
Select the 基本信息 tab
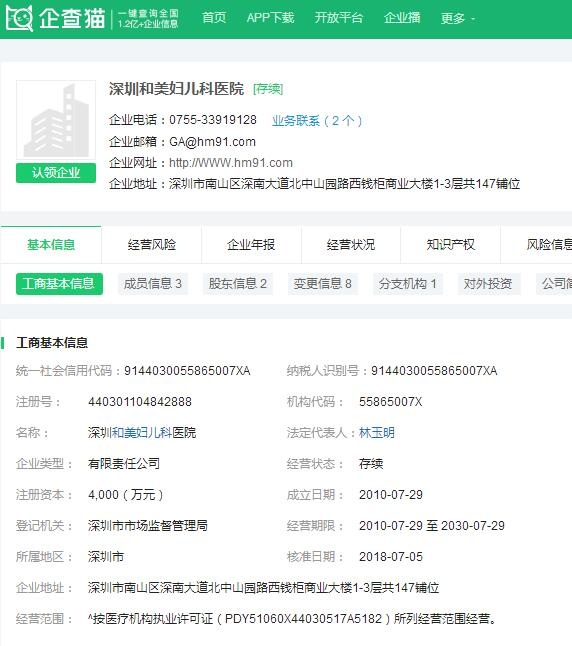click(51, 245)
